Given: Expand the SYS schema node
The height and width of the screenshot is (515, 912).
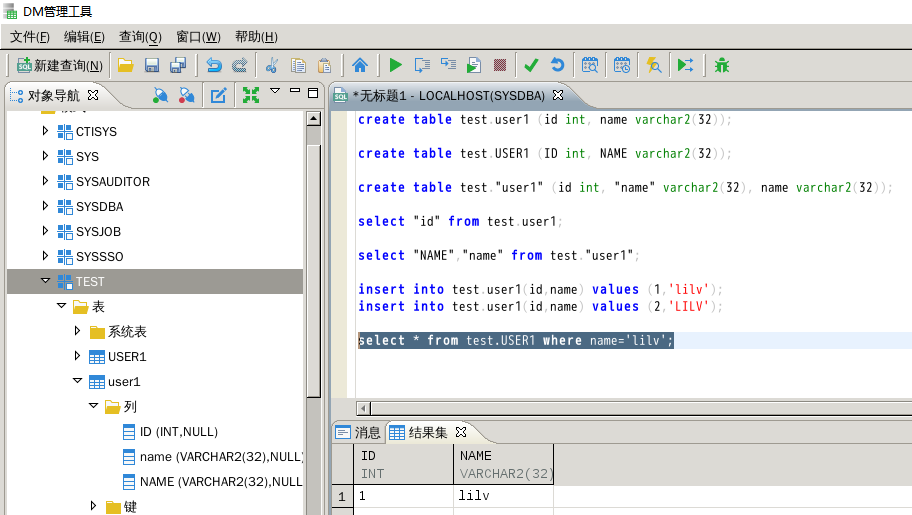Looking at the screenshot, I should (x=45, y=156).
